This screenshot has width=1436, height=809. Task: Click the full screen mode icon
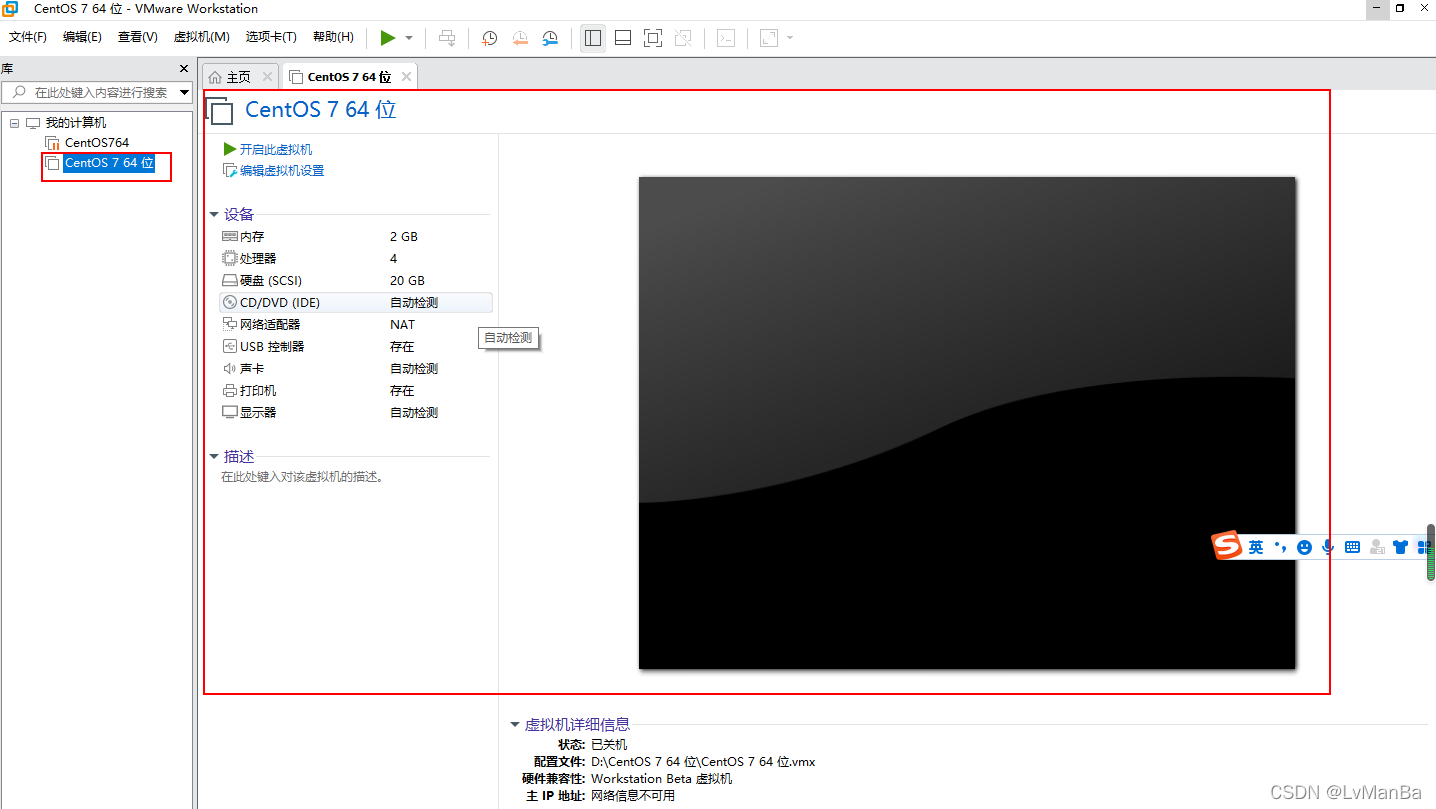coord(653,38)
